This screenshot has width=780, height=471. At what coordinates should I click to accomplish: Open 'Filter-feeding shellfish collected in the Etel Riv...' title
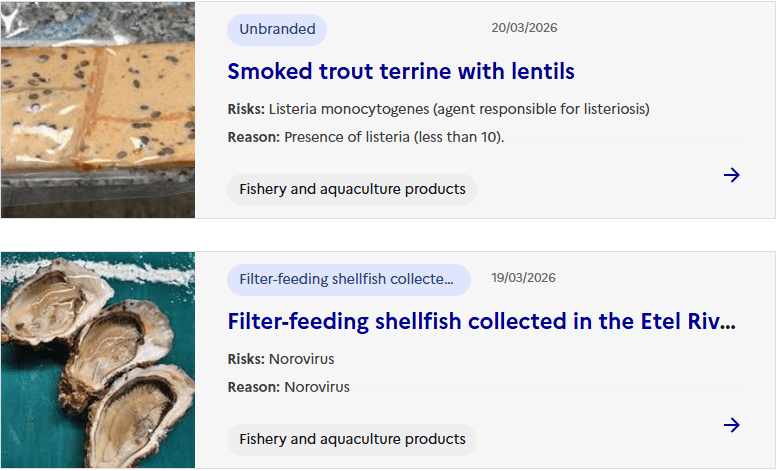pos(482,322)
